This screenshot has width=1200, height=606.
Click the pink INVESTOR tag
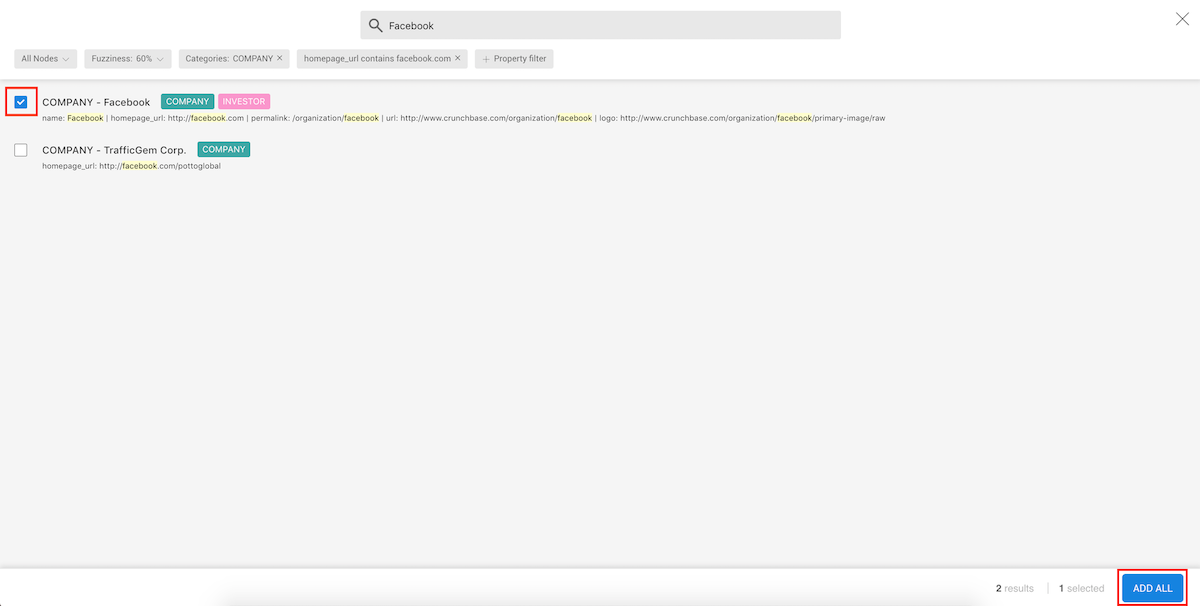point(244,102)
